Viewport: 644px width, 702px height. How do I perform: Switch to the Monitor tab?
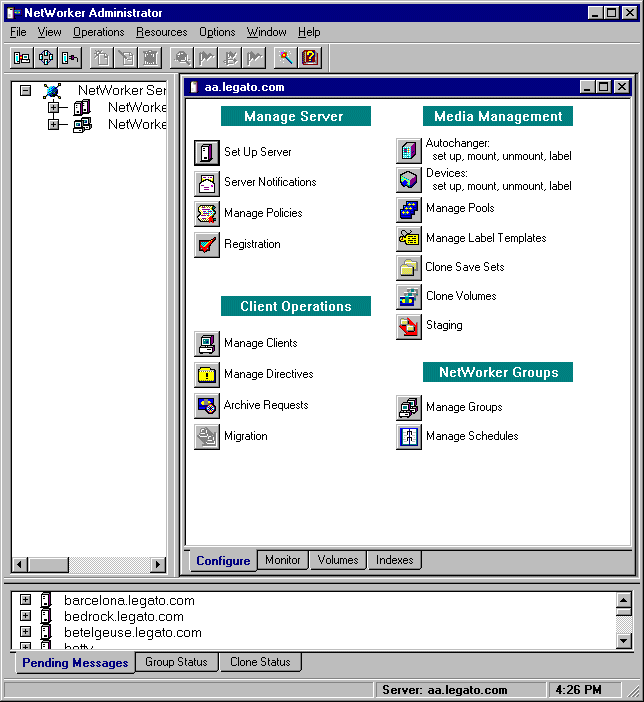coord(282,560)
